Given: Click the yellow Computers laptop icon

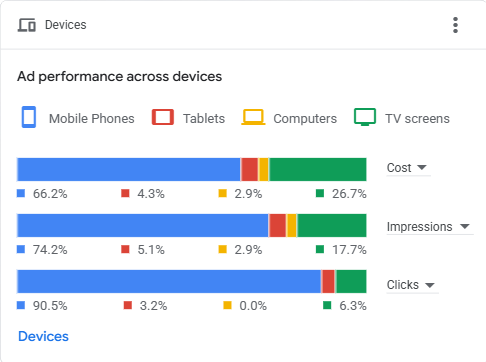Looking at the screenshot, I should pos(253,117).
